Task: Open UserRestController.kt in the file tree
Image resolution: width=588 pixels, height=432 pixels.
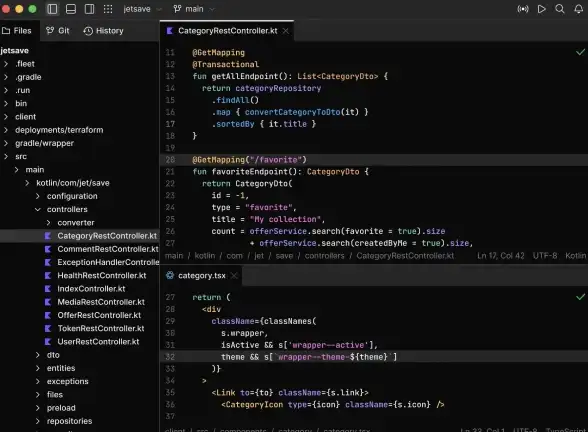Action: [98, 342]
